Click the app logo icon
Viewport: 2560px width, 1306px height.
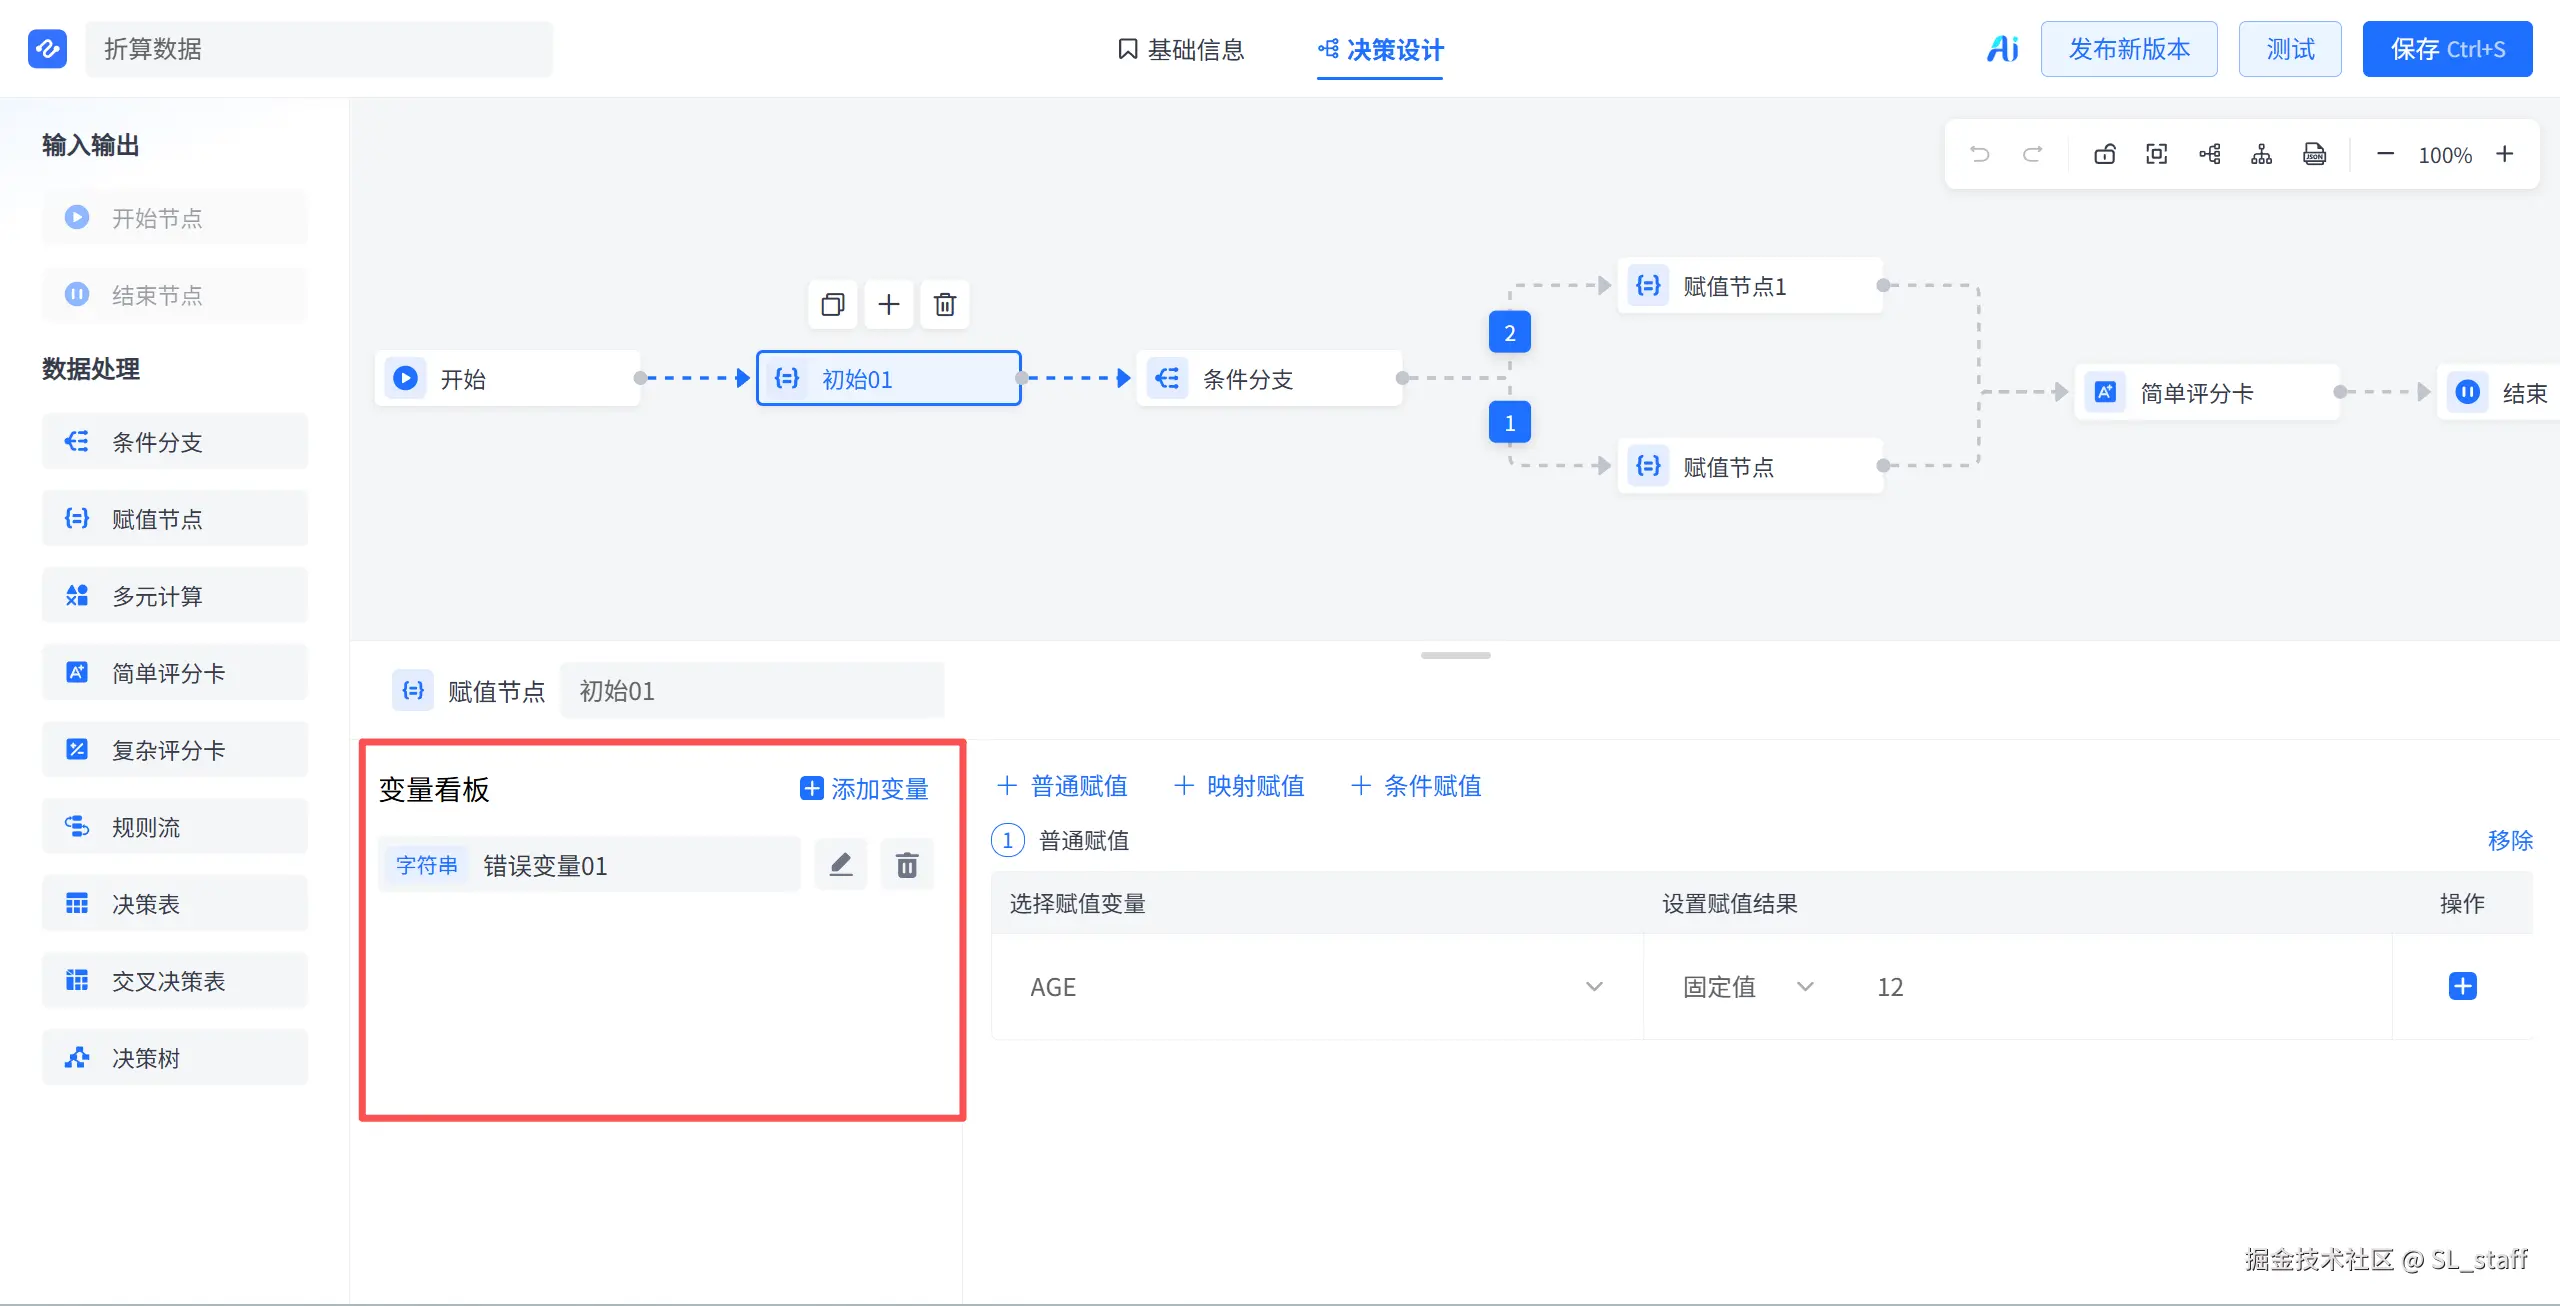47,48
